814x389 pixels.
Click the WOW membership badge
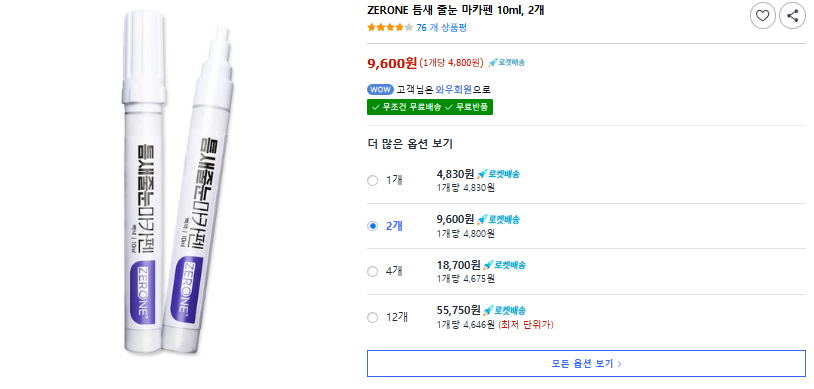point(380,89)
